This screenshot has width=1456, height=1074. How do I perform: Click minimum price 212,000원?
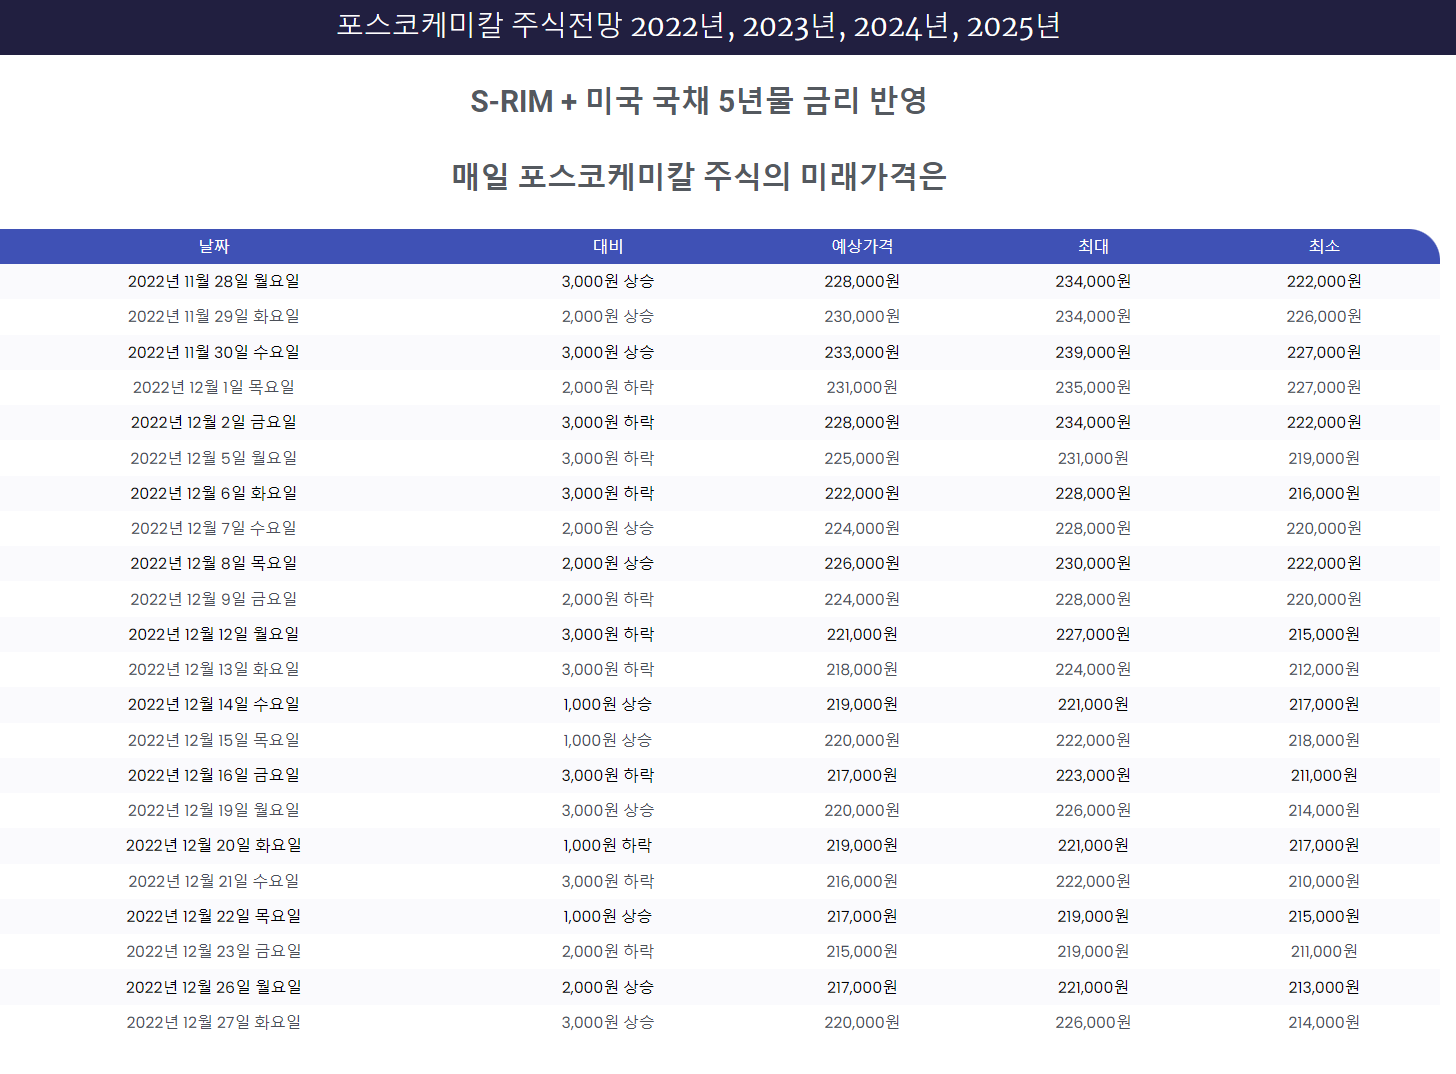click(x=1324, y=669)
